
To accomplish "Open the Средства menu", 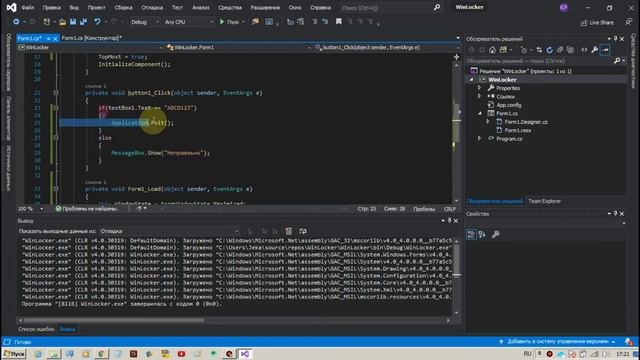I will [230, 7].
